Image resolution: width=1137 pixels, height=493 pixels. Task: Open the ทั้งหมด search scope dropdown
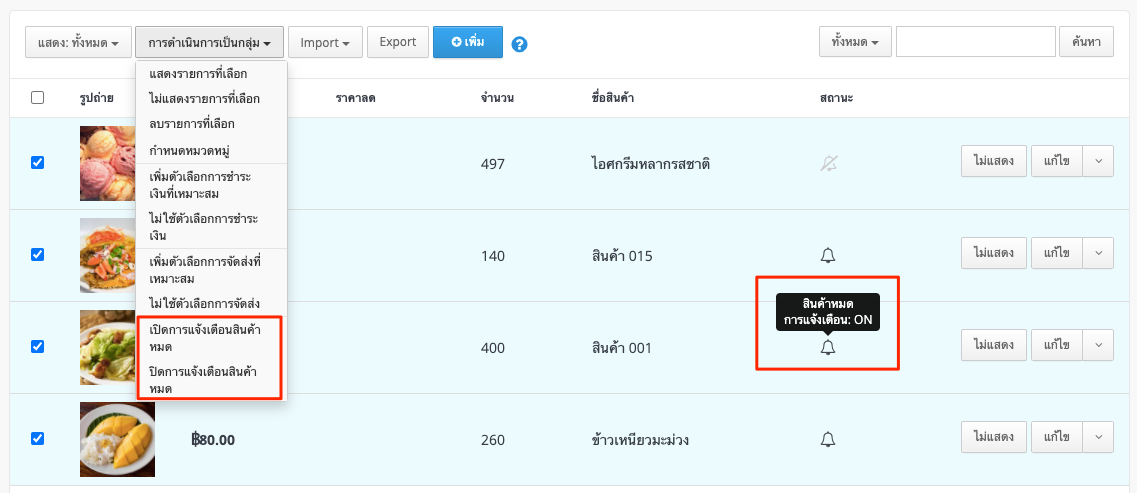pos(855,42)
